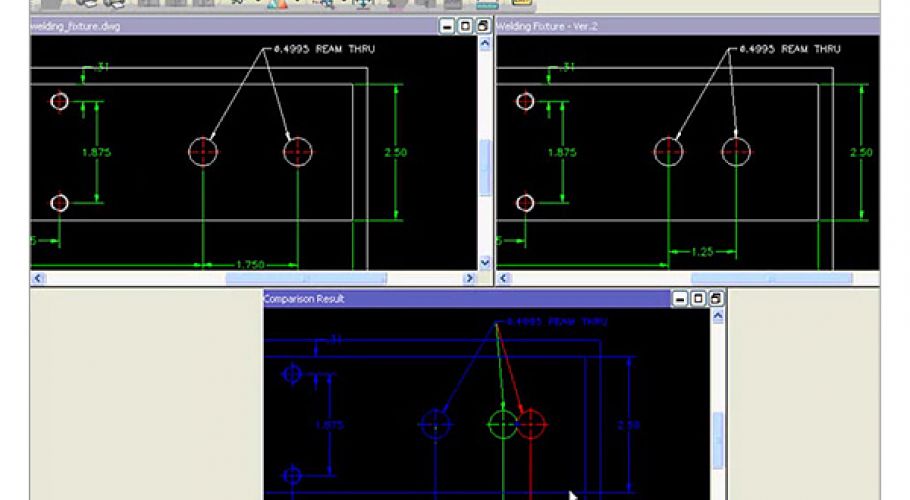Maximize the Comparison Result window
The height and width of the screenshot is (500, 910).
point(698,299)
